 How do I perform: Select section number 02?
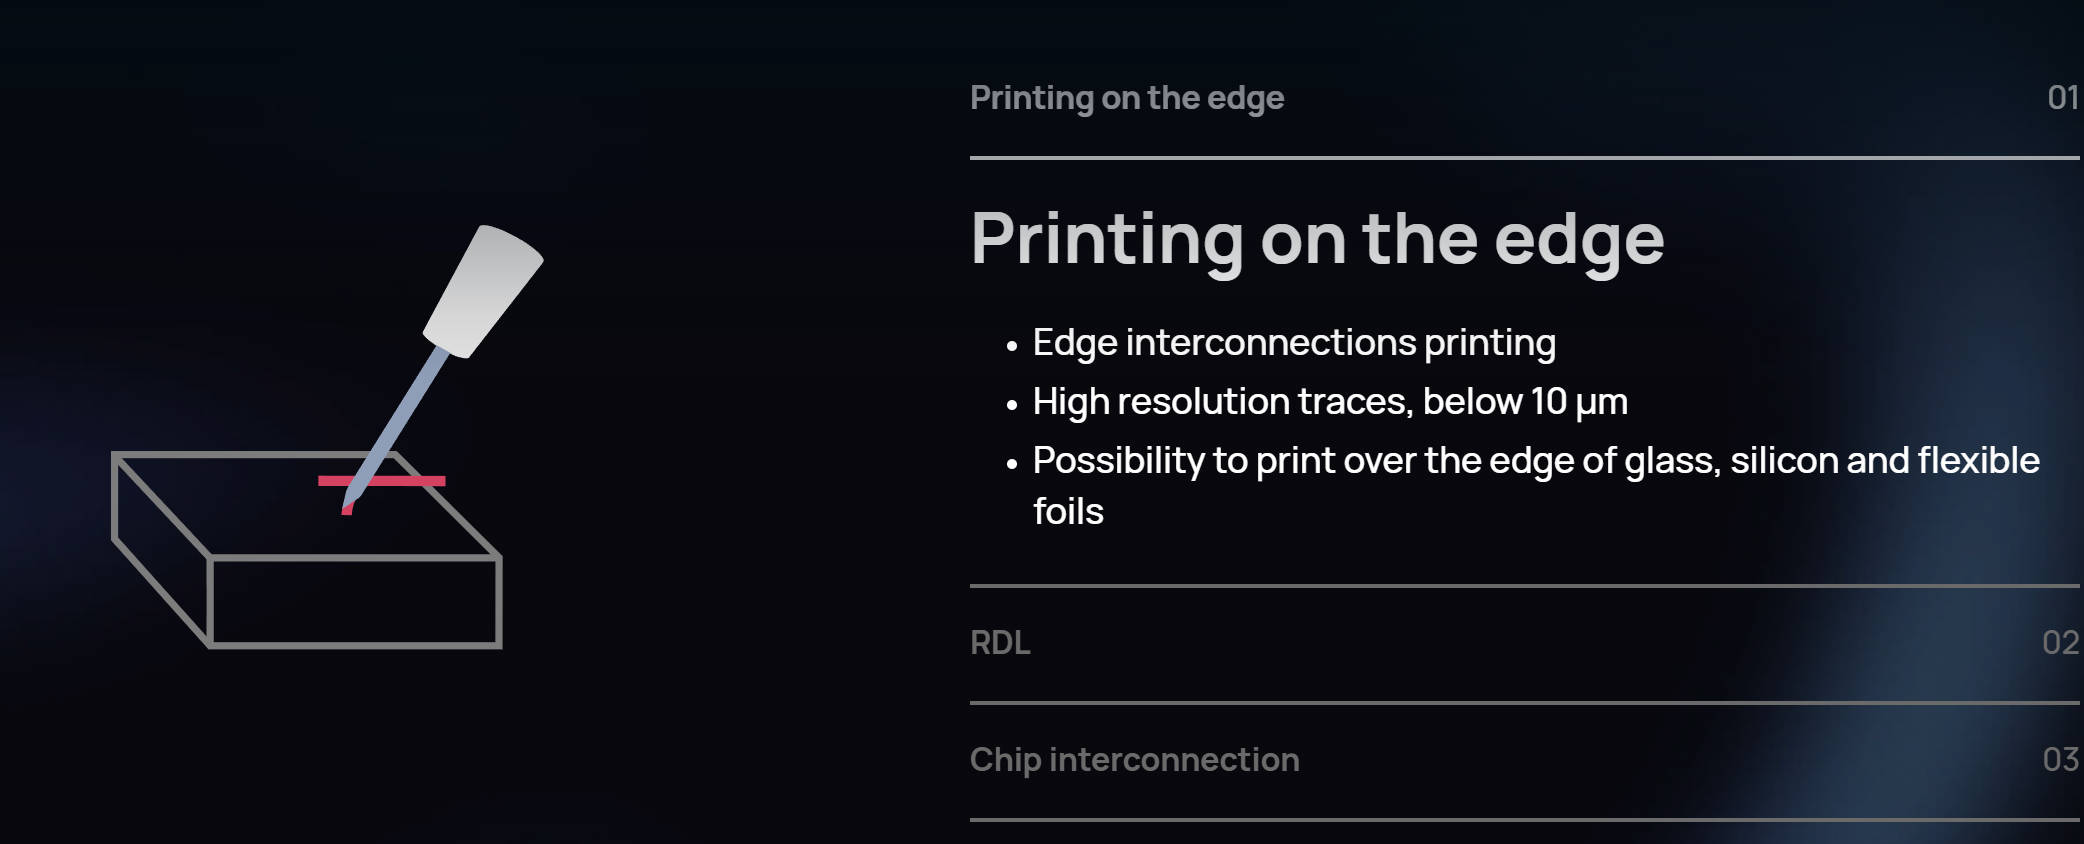(2060, 643)
